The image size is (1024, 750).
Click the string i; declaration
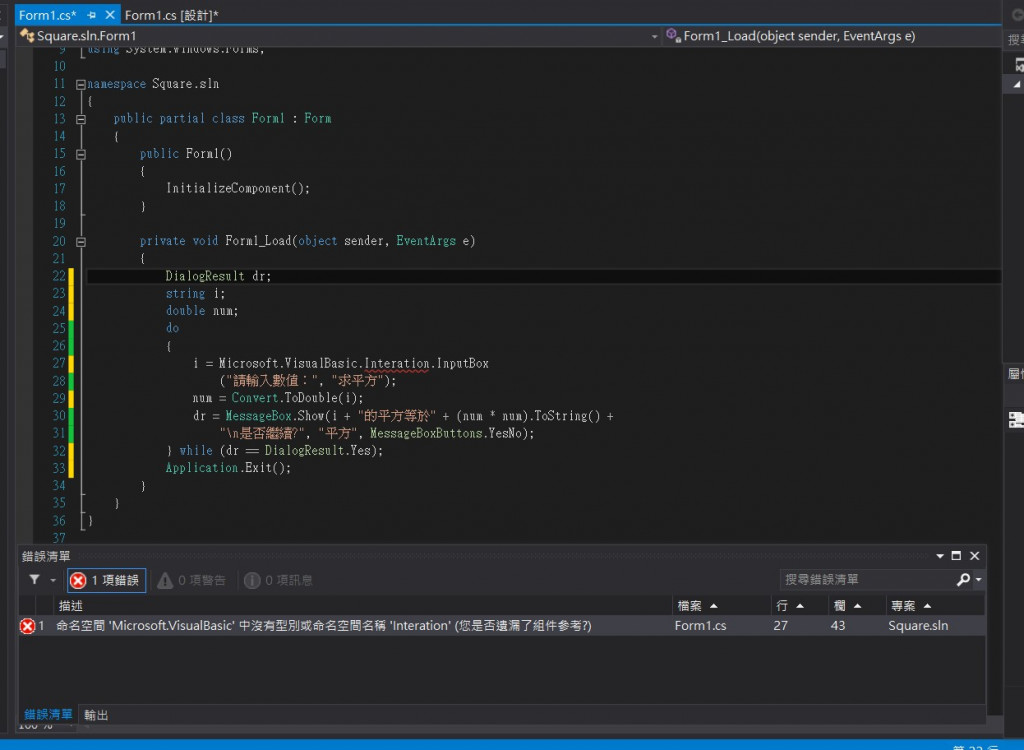pos(195,294)
